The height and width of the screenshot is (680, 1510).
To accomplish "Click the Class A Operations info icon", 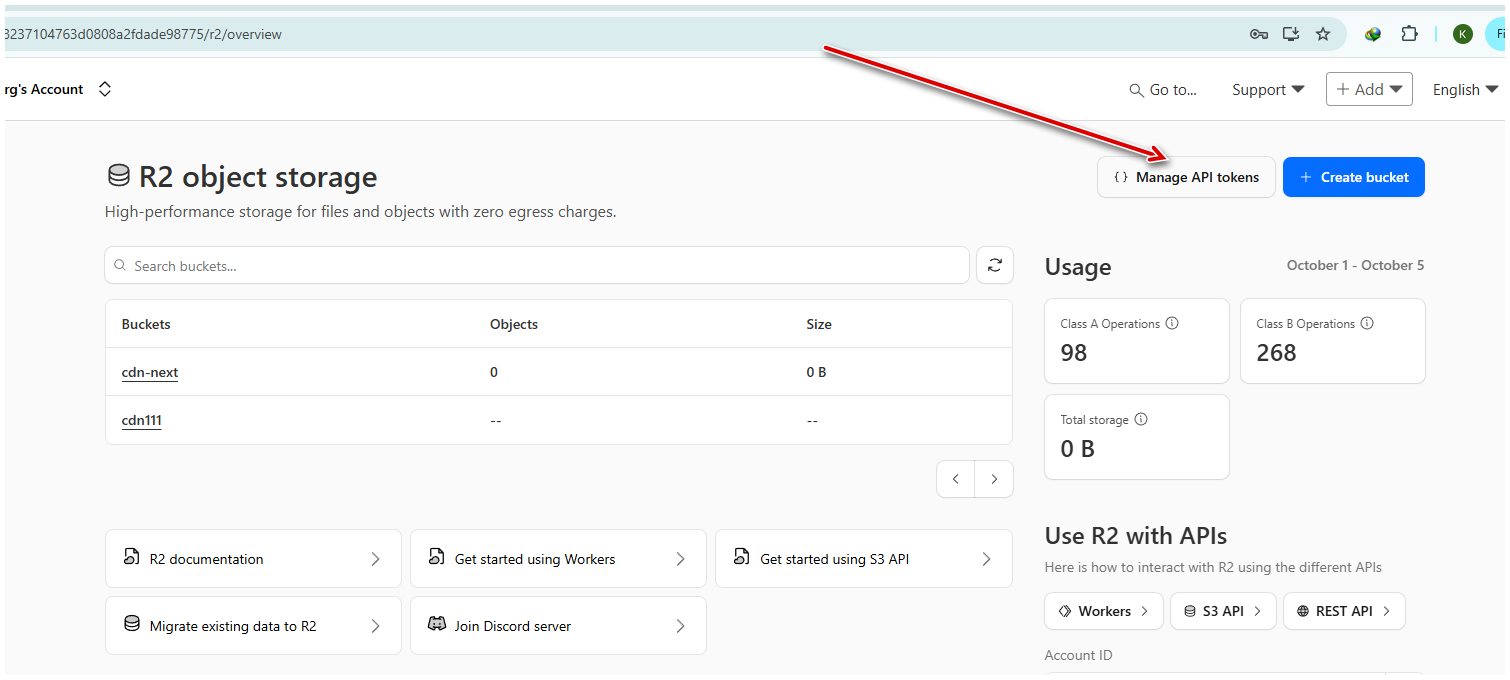I will point(1172,324).
